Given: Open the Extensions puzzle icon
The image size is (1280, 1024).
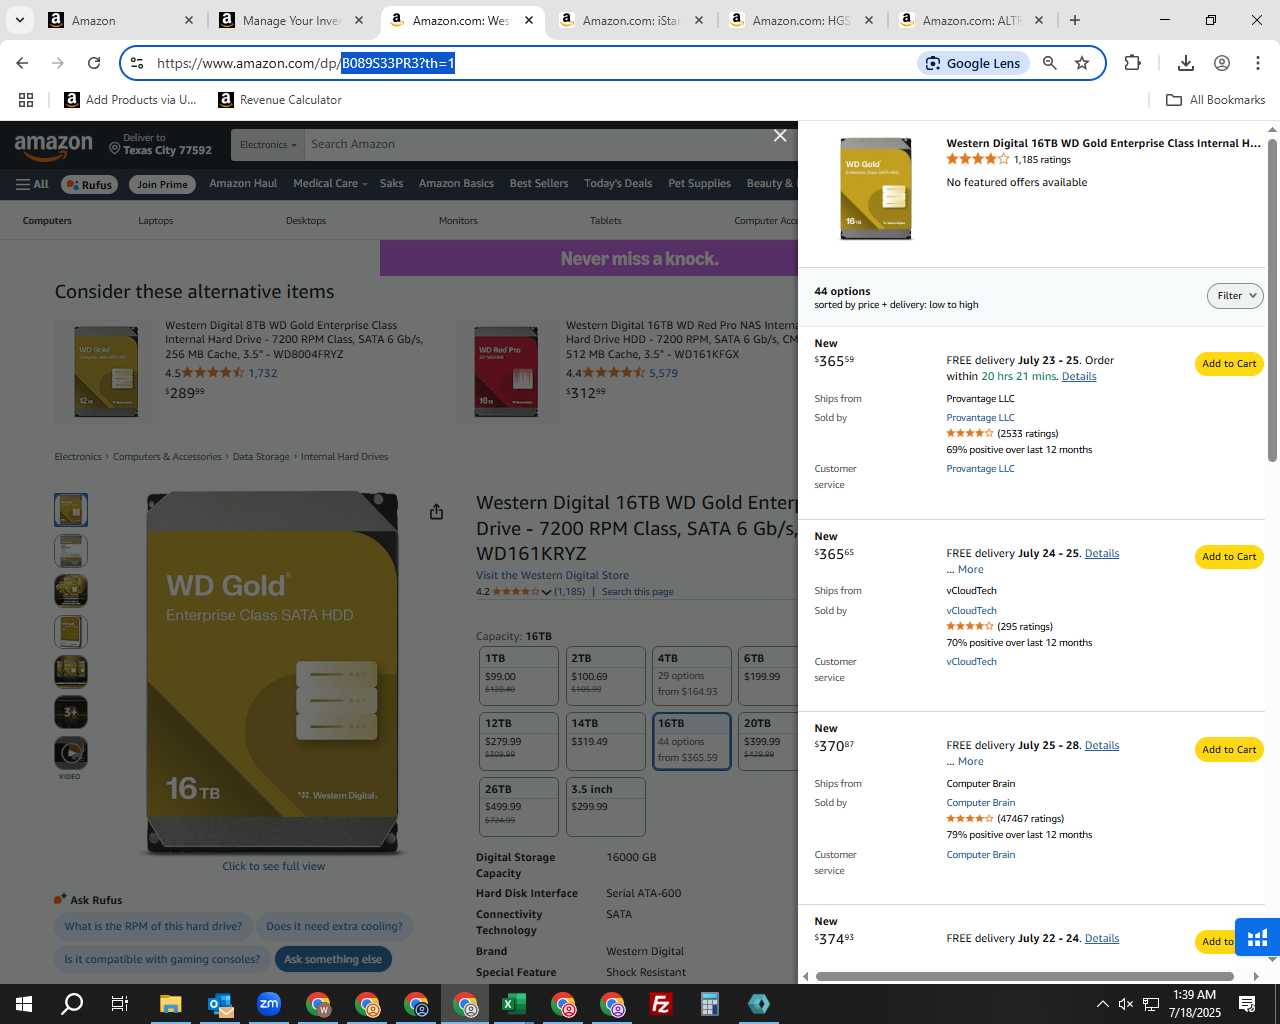Looking at the screenshot, I should click(1132, 63).
